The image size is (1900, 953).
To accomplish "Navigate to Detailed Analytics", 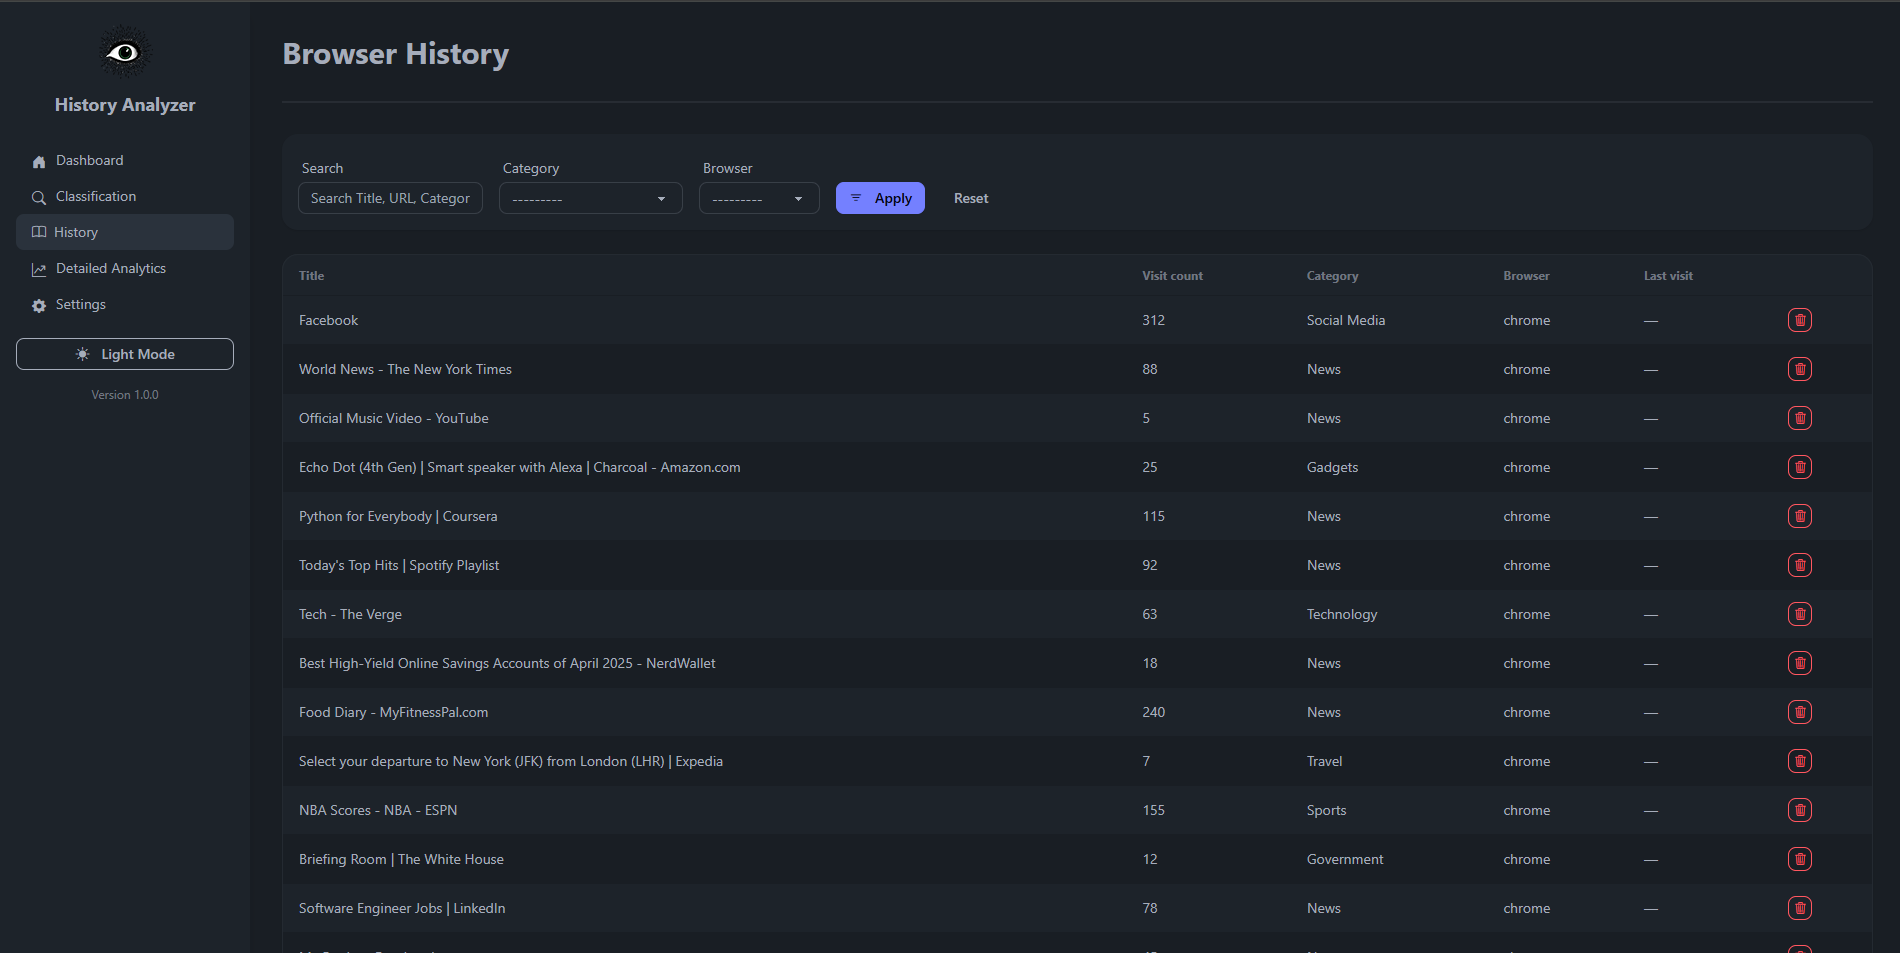I will coord(111,268).
